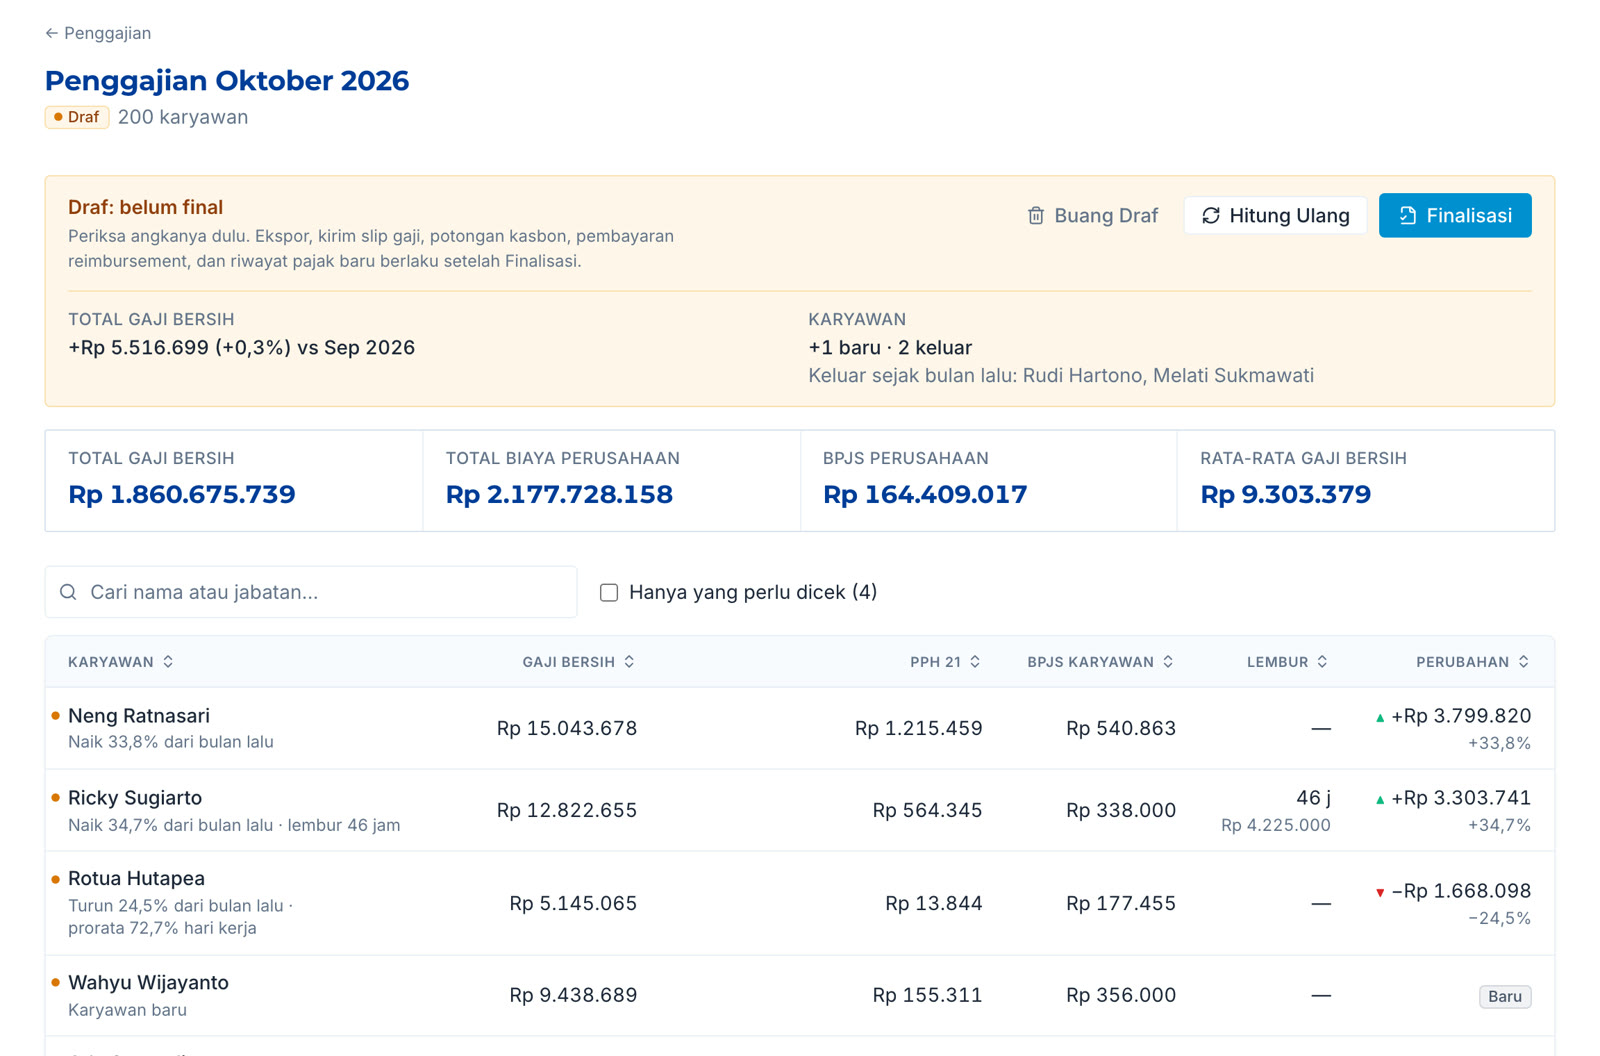Click the Draf status badge
The image size is (1600, 1056).
pos(77,117)
